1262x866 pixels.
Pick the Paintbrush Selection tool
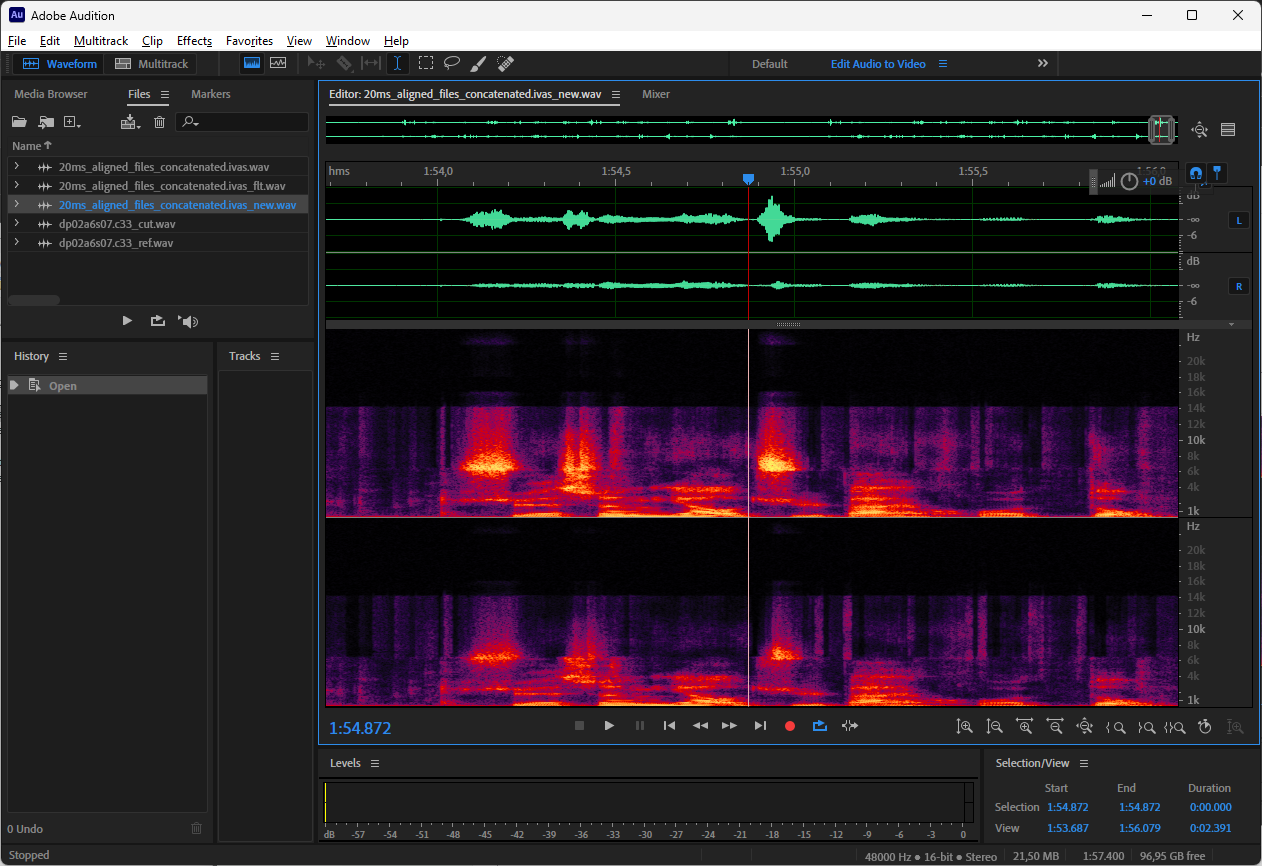(x=478, y=63)
